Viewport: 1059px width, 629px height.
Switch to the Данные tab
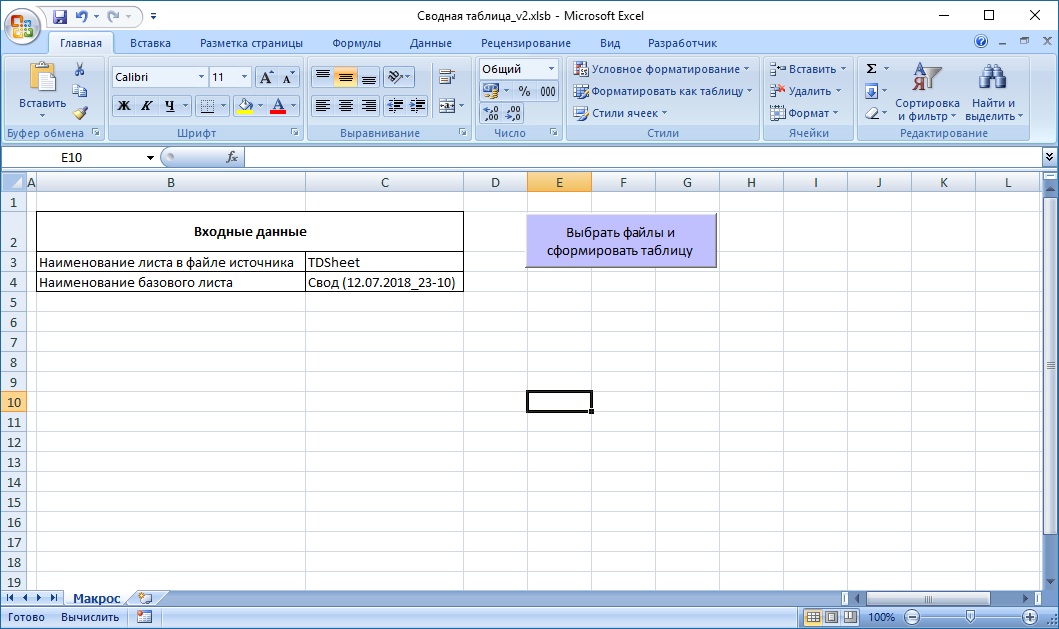pos(430,43)
